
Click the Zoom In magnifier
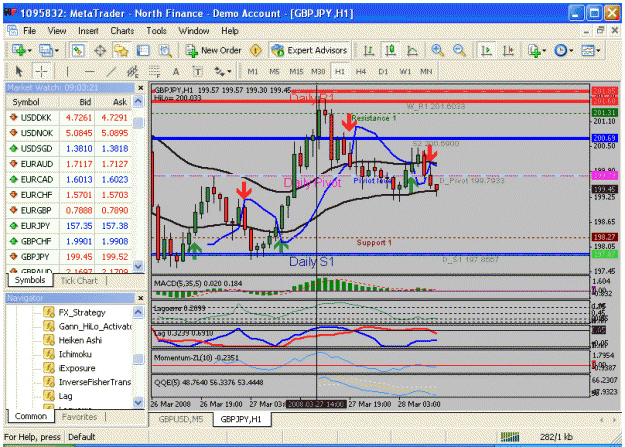438,51
